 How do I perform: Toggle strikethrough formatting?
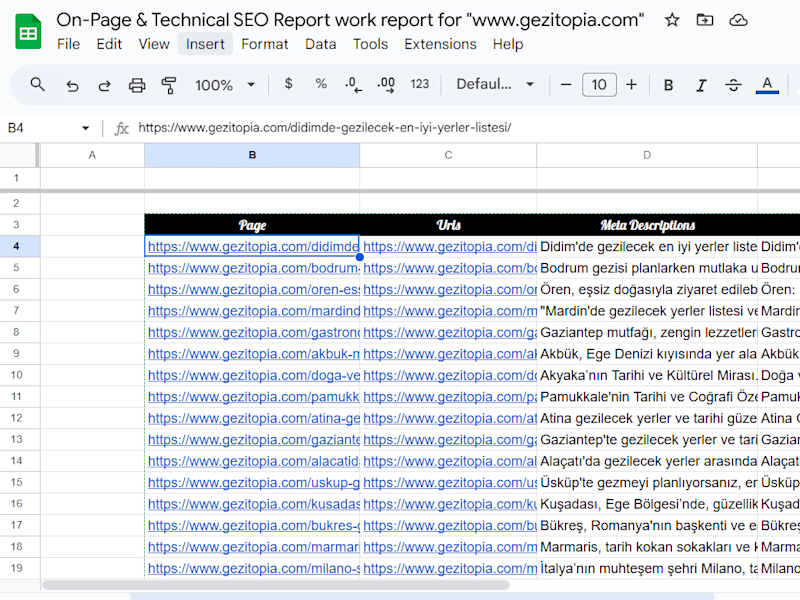click(x=734, y=85)
